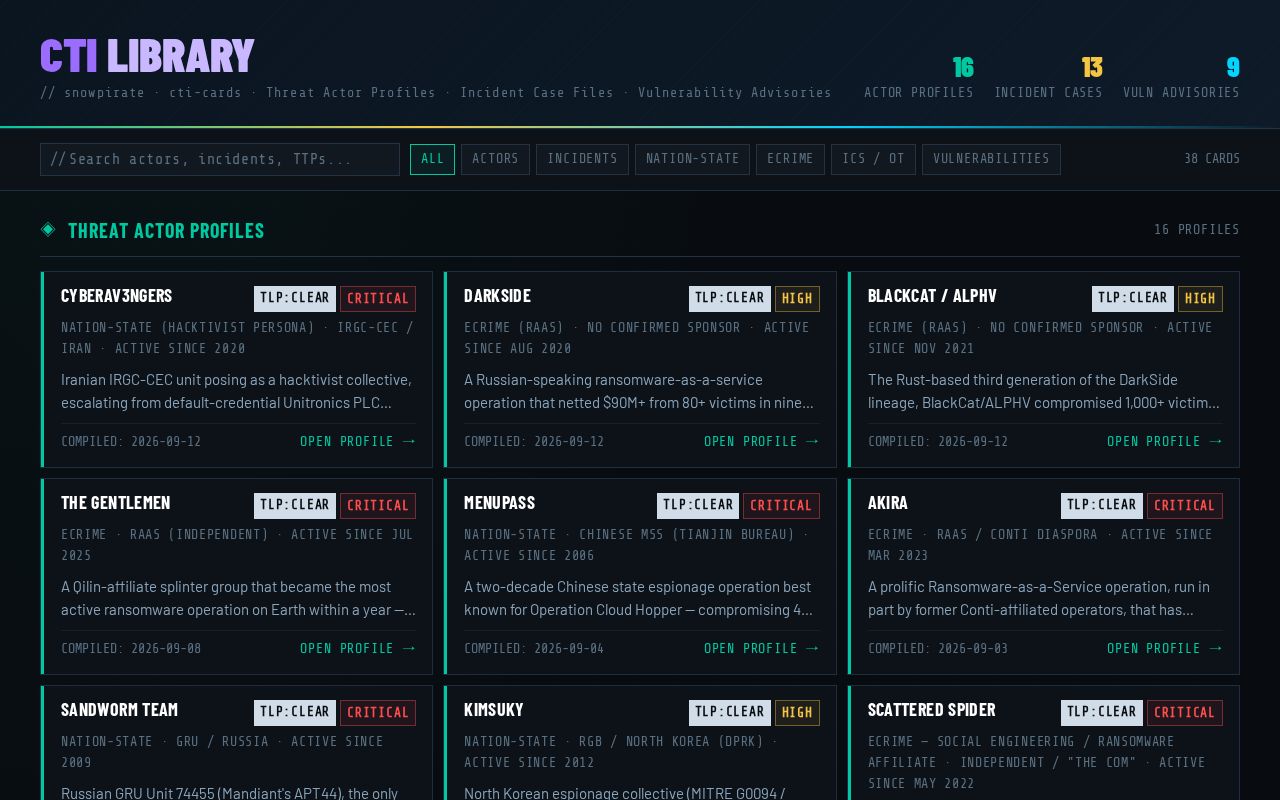Click the TLP:CLEAR badge on SCATTERED SPIDER
Viewport: 1280px width, 800px height.
point(1102,712)
